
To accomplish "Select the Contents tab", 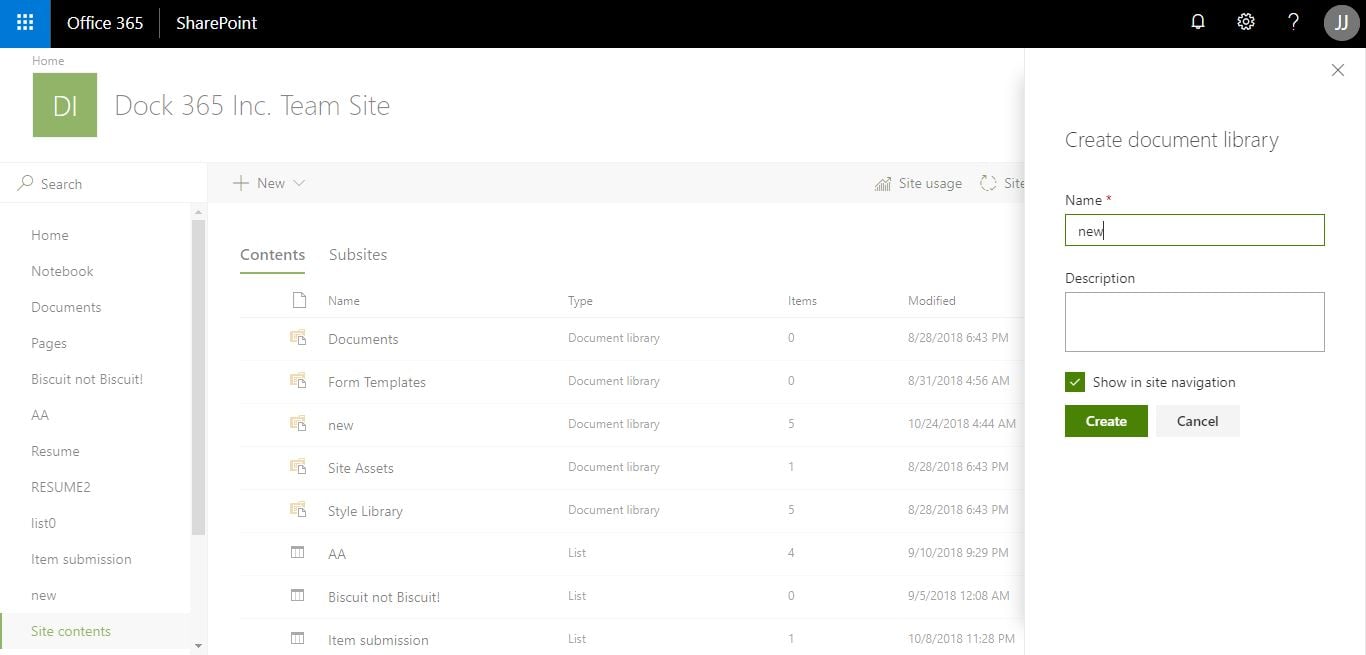I will [x=272, y=255].
